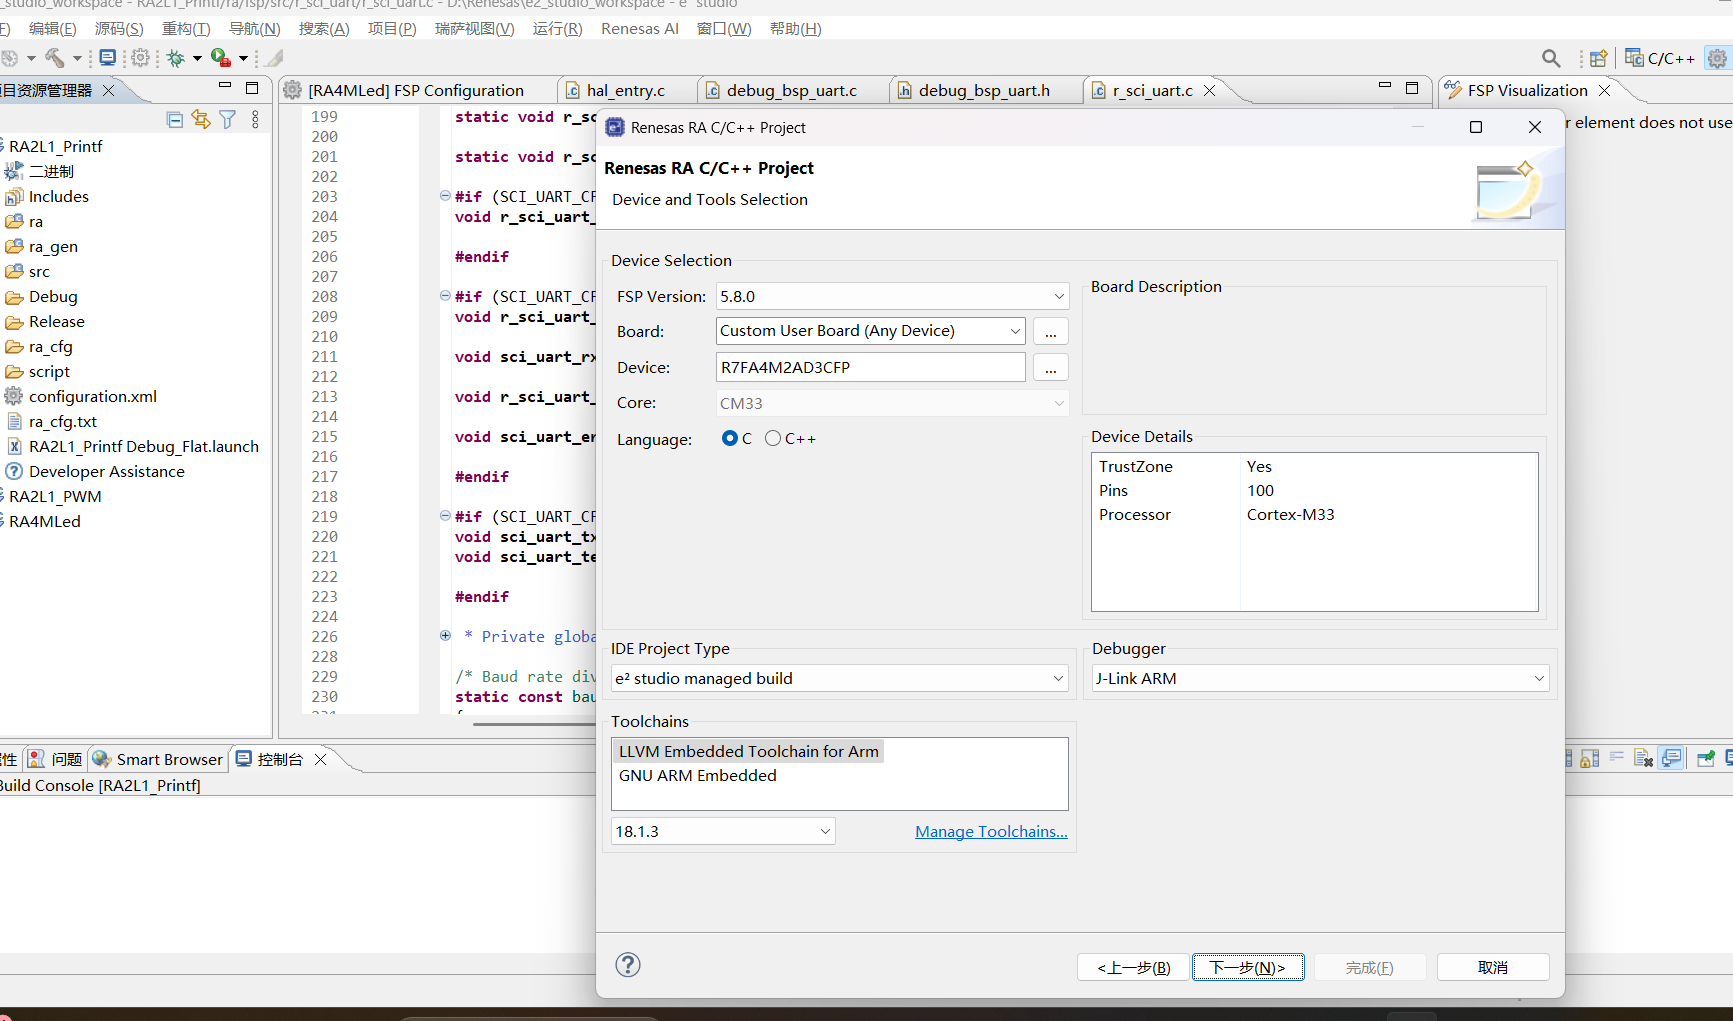1733x1021 pixels.
Task: Click the Clear Console icon
Action: [x=1643, y=759]
